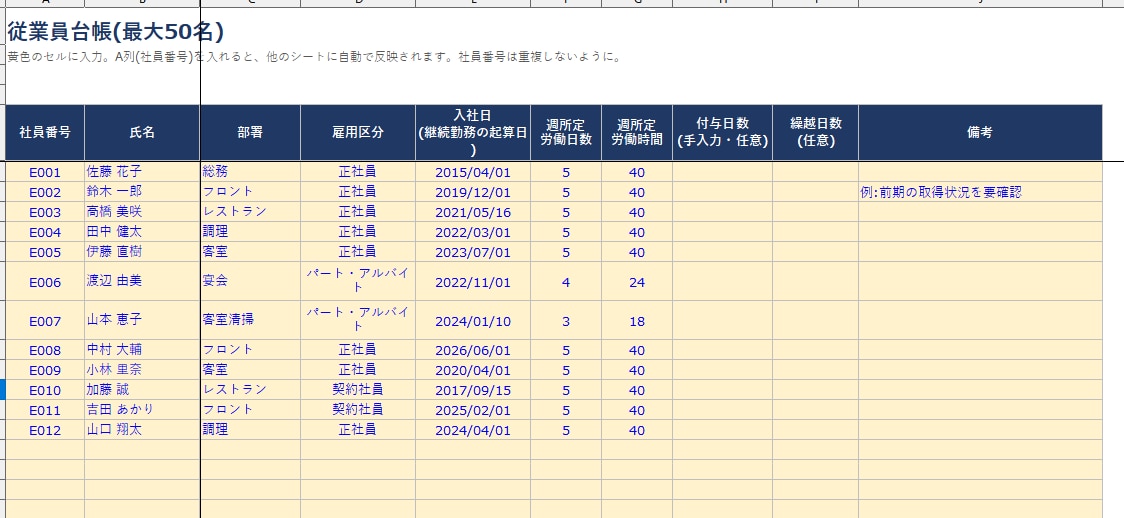The image size is (1124, 518).
Task: Select the name cell 中村 大輔
Action: point(142,350)
